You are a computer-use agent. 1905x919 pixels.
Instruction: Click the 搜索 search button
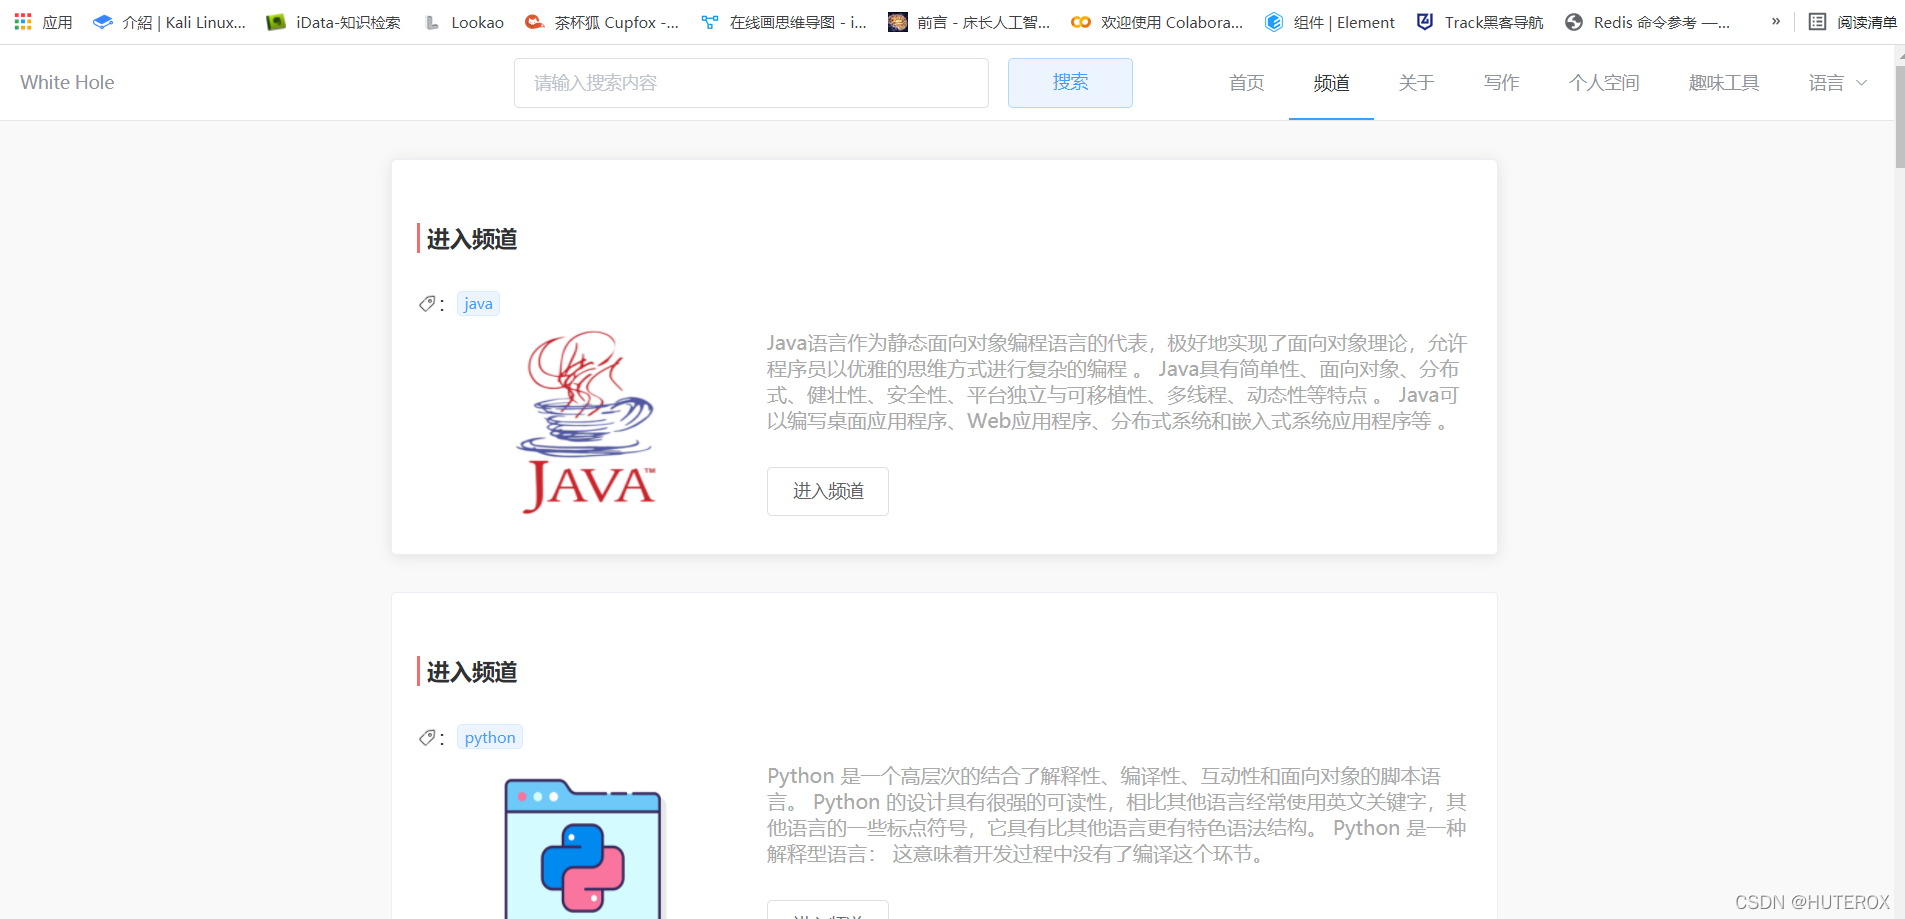coord(1070,83)
